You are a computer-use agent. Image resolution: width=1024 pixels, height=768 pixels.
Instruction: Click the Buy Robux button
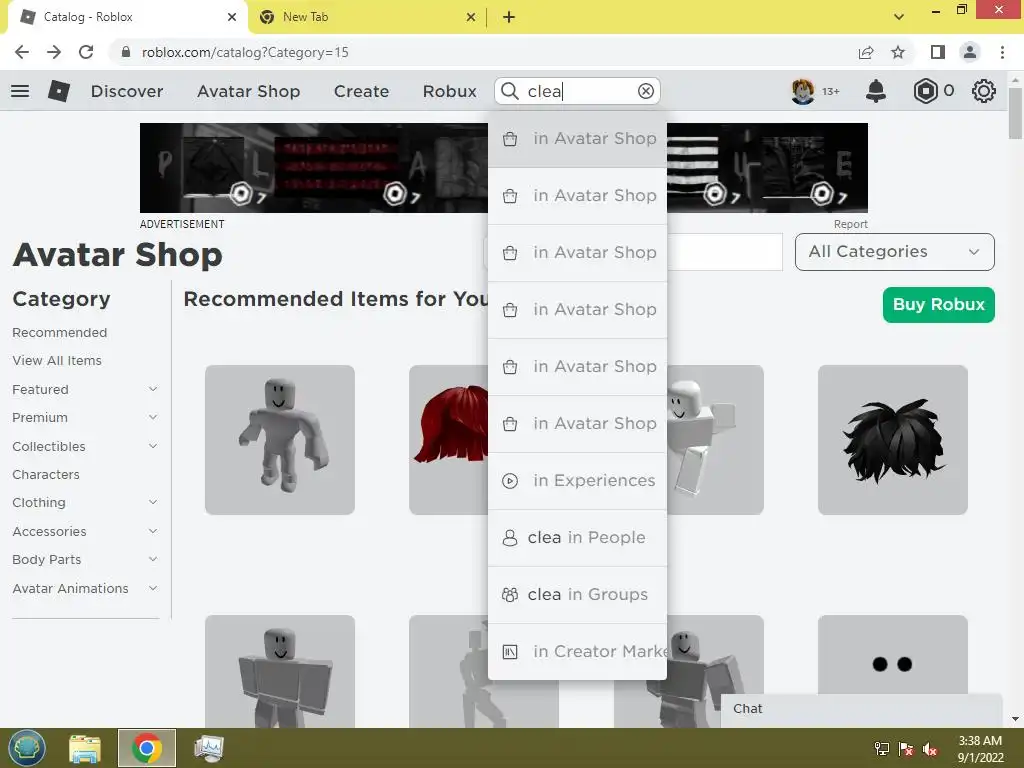938,304
